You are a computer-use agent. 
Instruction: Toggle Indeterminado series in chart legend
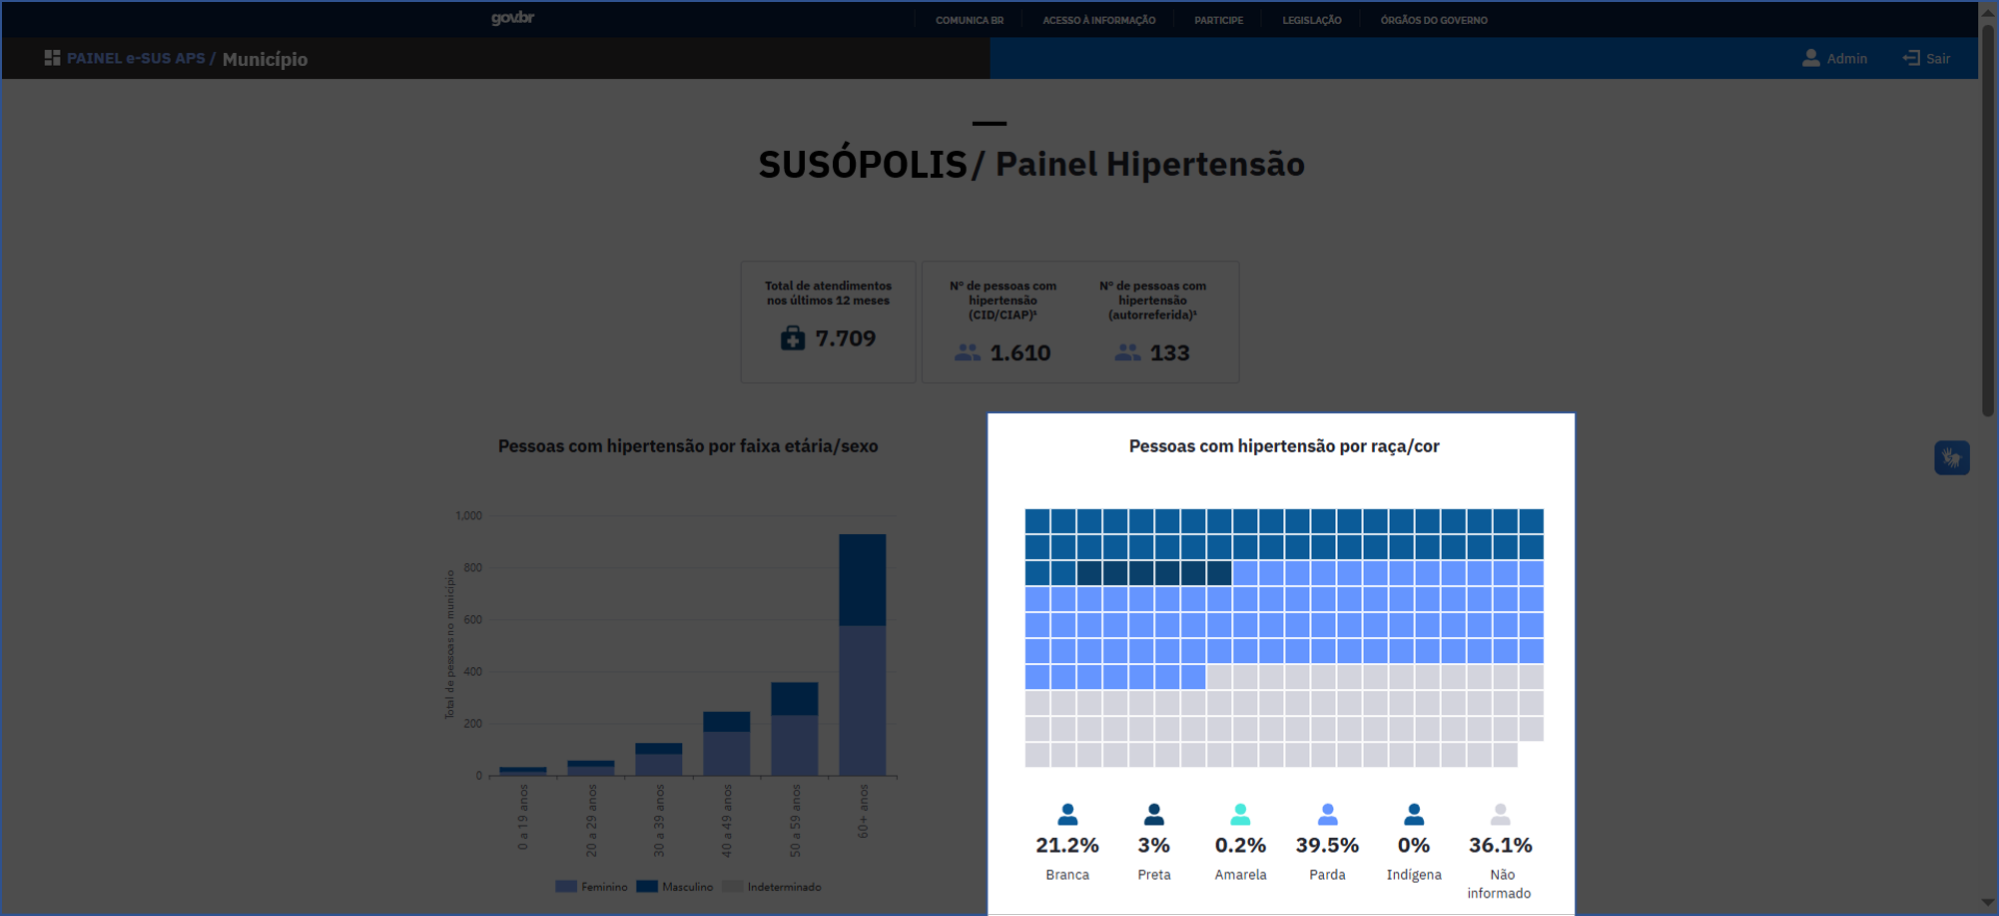(772, 887)
